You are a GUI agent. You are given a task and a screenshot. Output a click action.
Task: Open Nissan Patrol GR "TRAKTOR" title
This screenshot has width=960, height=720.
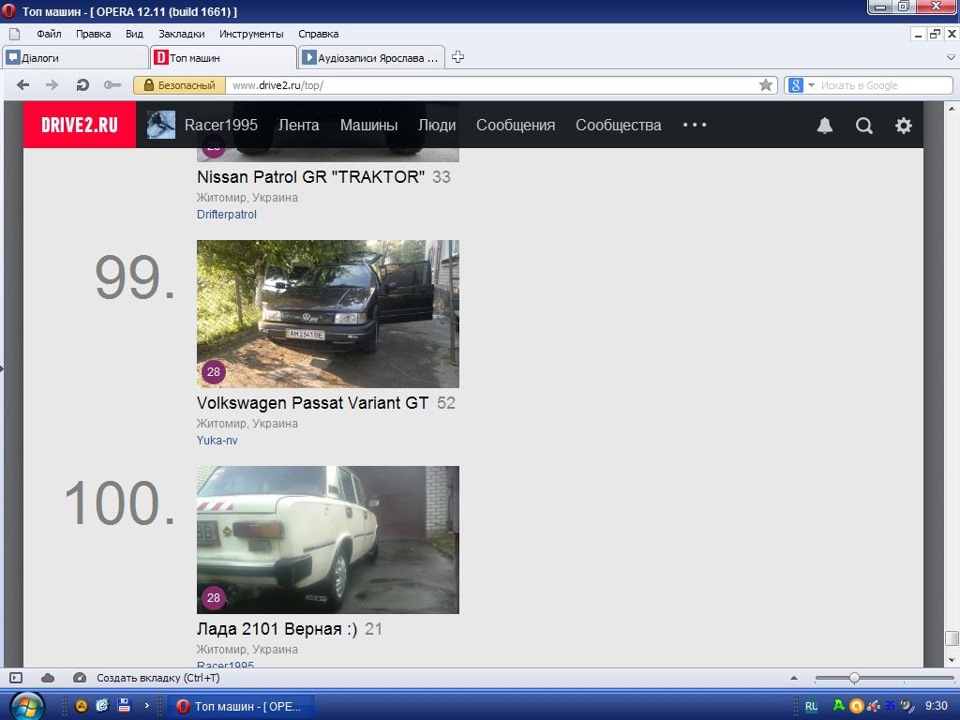pyautogui.click(x=310, y=177)
